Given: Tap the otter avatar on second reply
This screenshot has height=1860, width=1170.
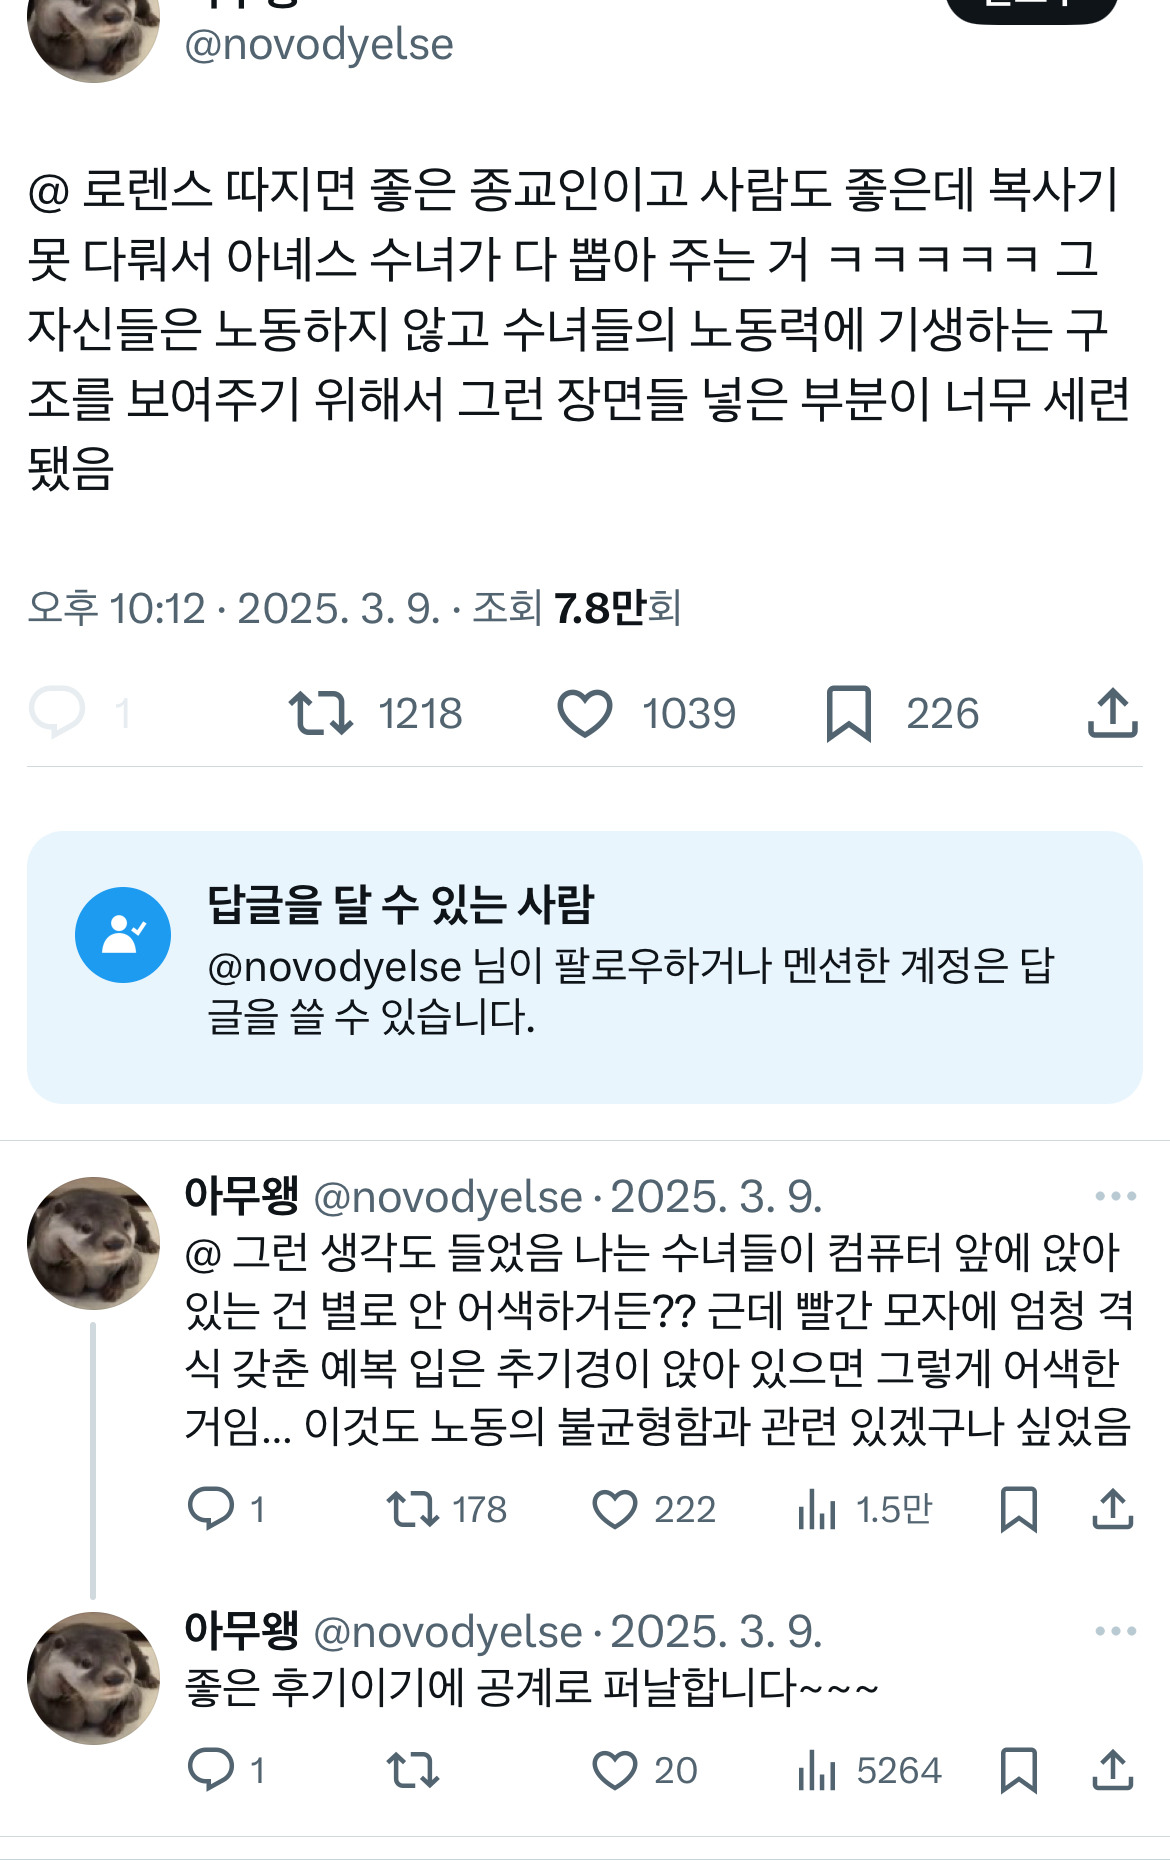Looking at the screenshot, I should point(93,1678).
